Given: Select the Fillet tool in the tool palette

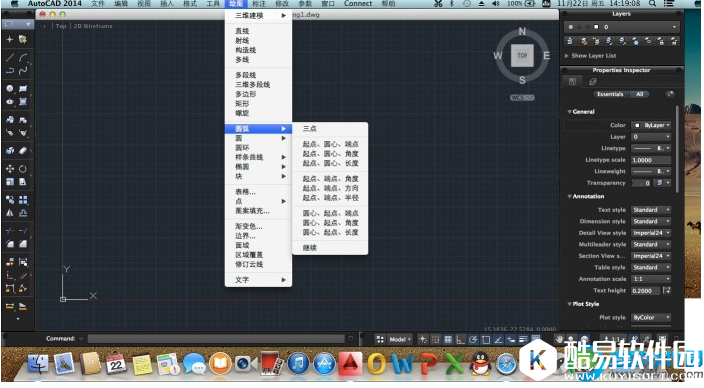Looking at the screenshot, I should click(9, 244).
